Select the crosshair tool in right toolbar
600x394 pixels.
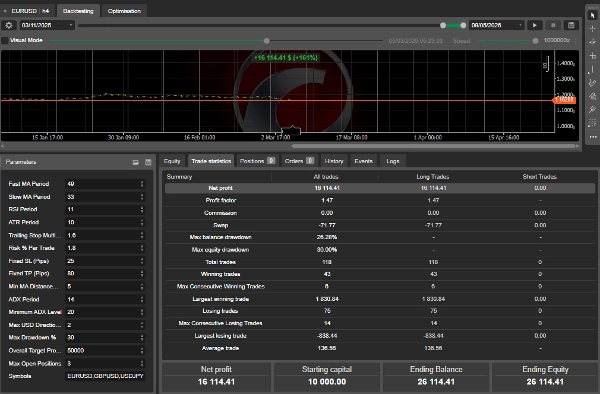click(x=593, y=29)
